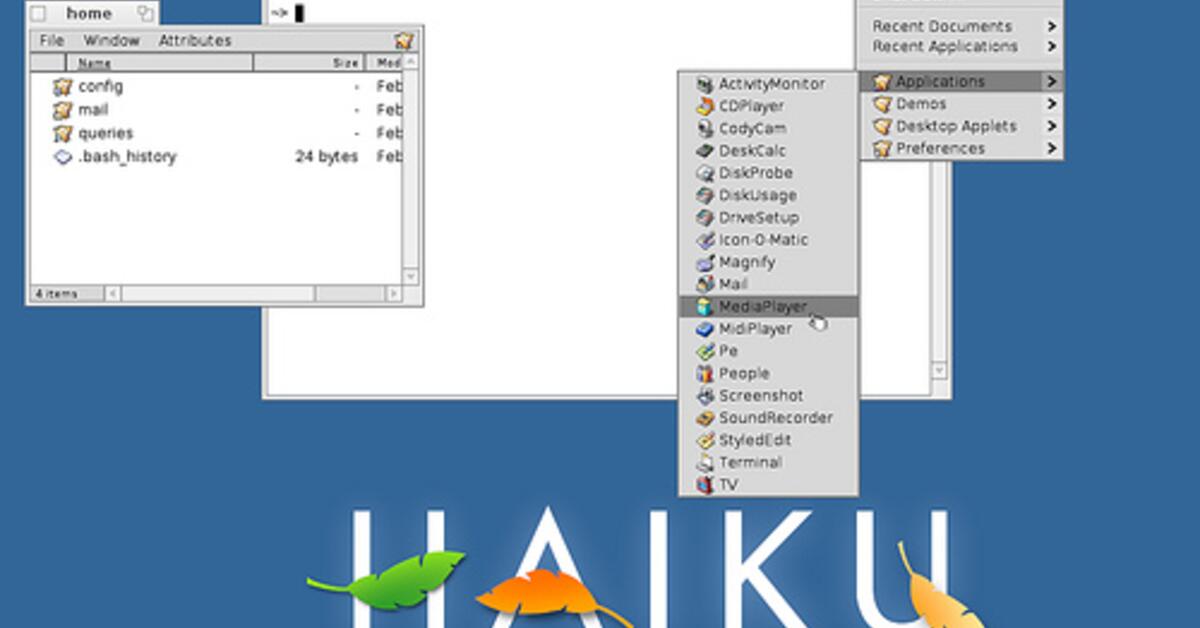Click the DeskCalc calculator icon

click(x=704, y=151)
